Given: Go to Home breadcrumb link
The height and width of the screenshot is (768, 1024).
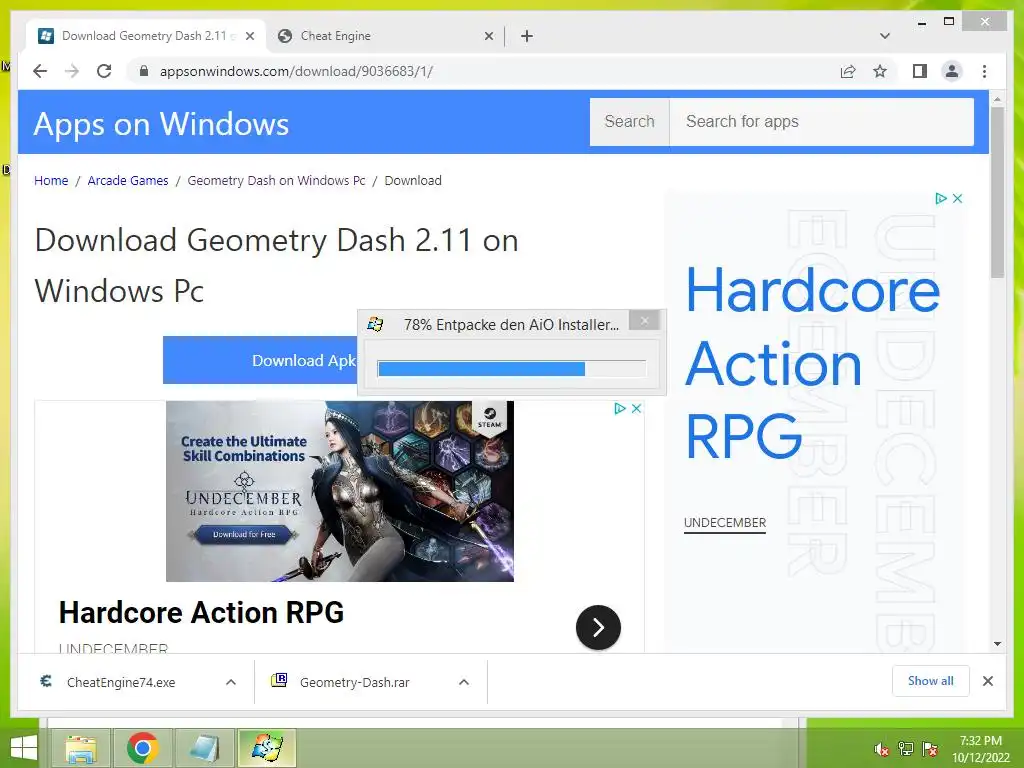Looking at the screenshot, I should tap(51, 180).
